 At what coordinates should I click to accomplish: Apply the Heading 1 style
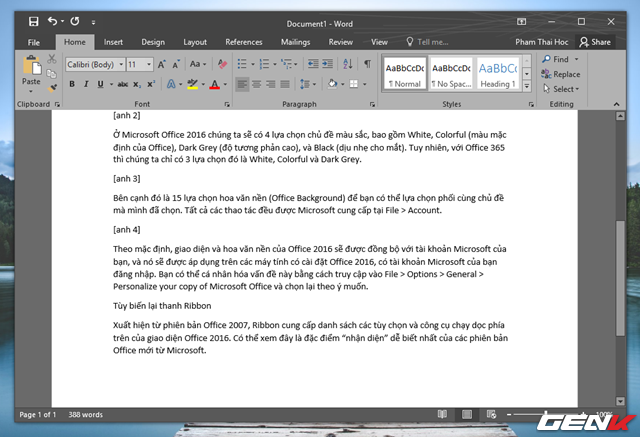(498, 73)
